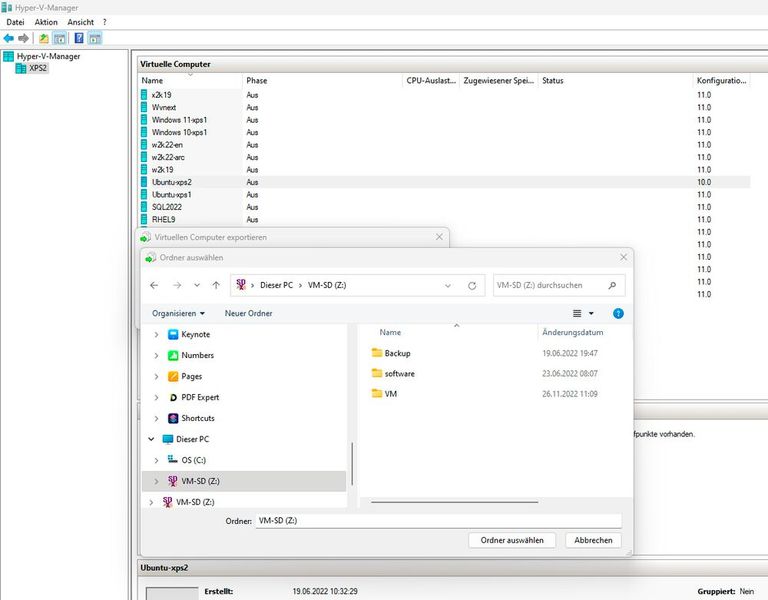Close the Ordner auswählen dialog
768x600 pixels.
coord(623,257)
